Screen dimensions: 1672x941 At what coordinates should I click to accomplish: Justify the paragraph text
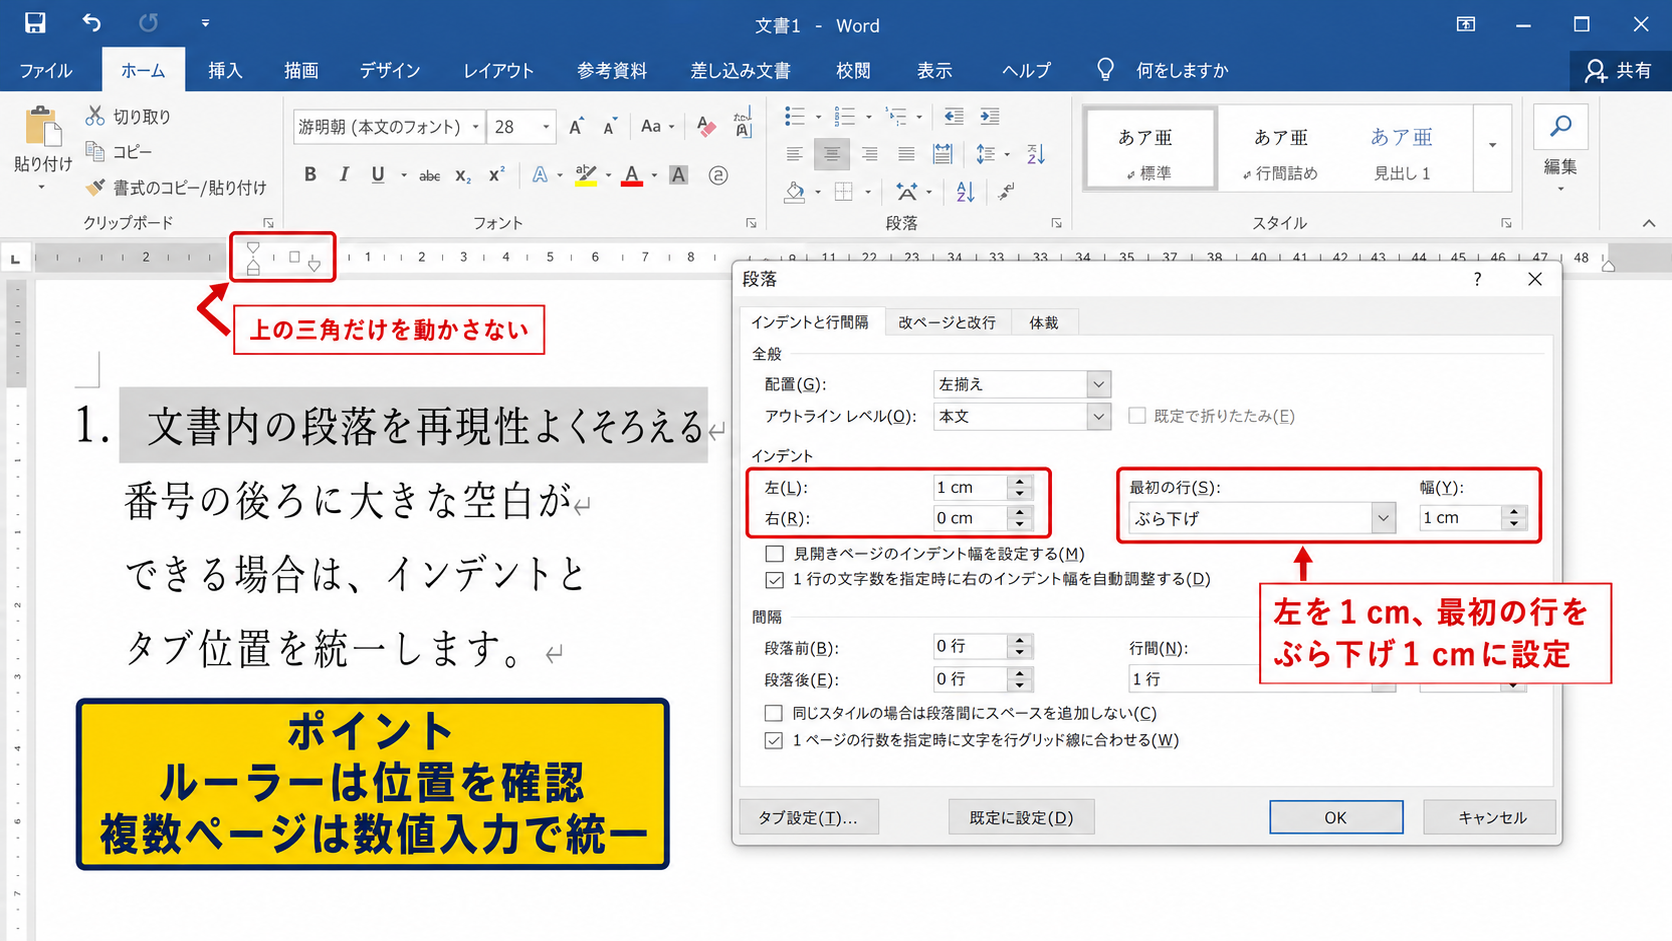coord(906,154)
